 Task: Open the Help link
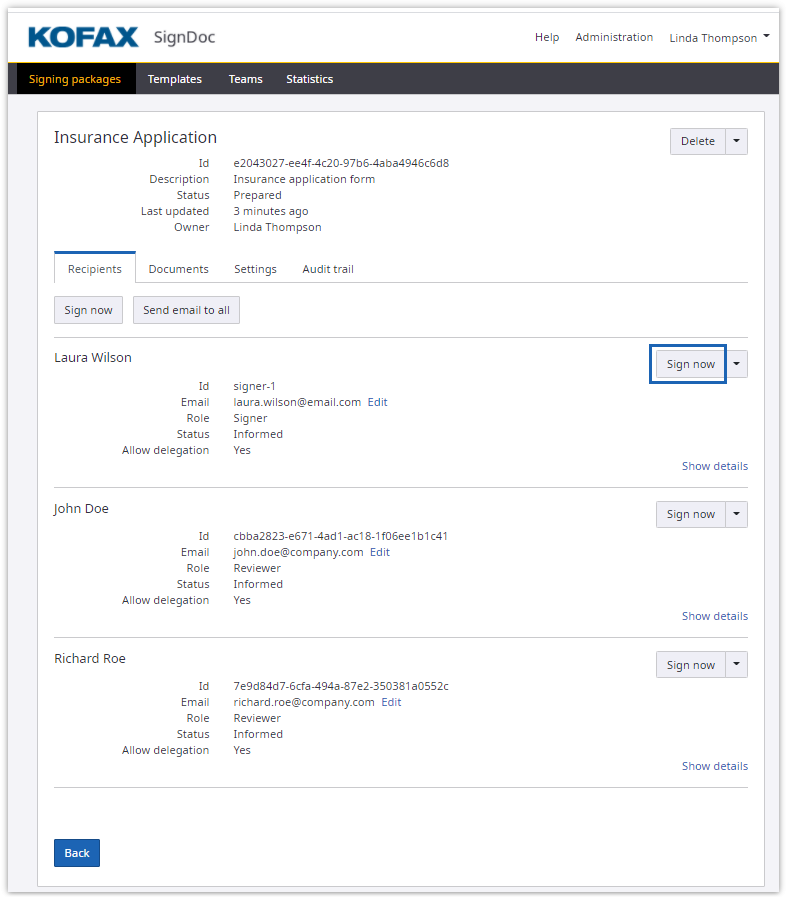point(547,37)
